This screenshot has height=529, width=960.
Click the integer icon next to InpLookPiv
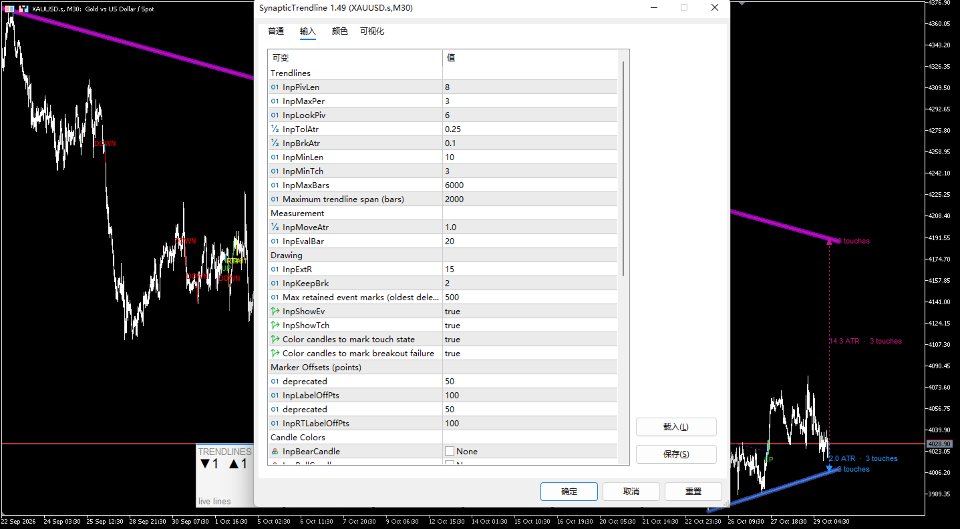click(274, 115)
